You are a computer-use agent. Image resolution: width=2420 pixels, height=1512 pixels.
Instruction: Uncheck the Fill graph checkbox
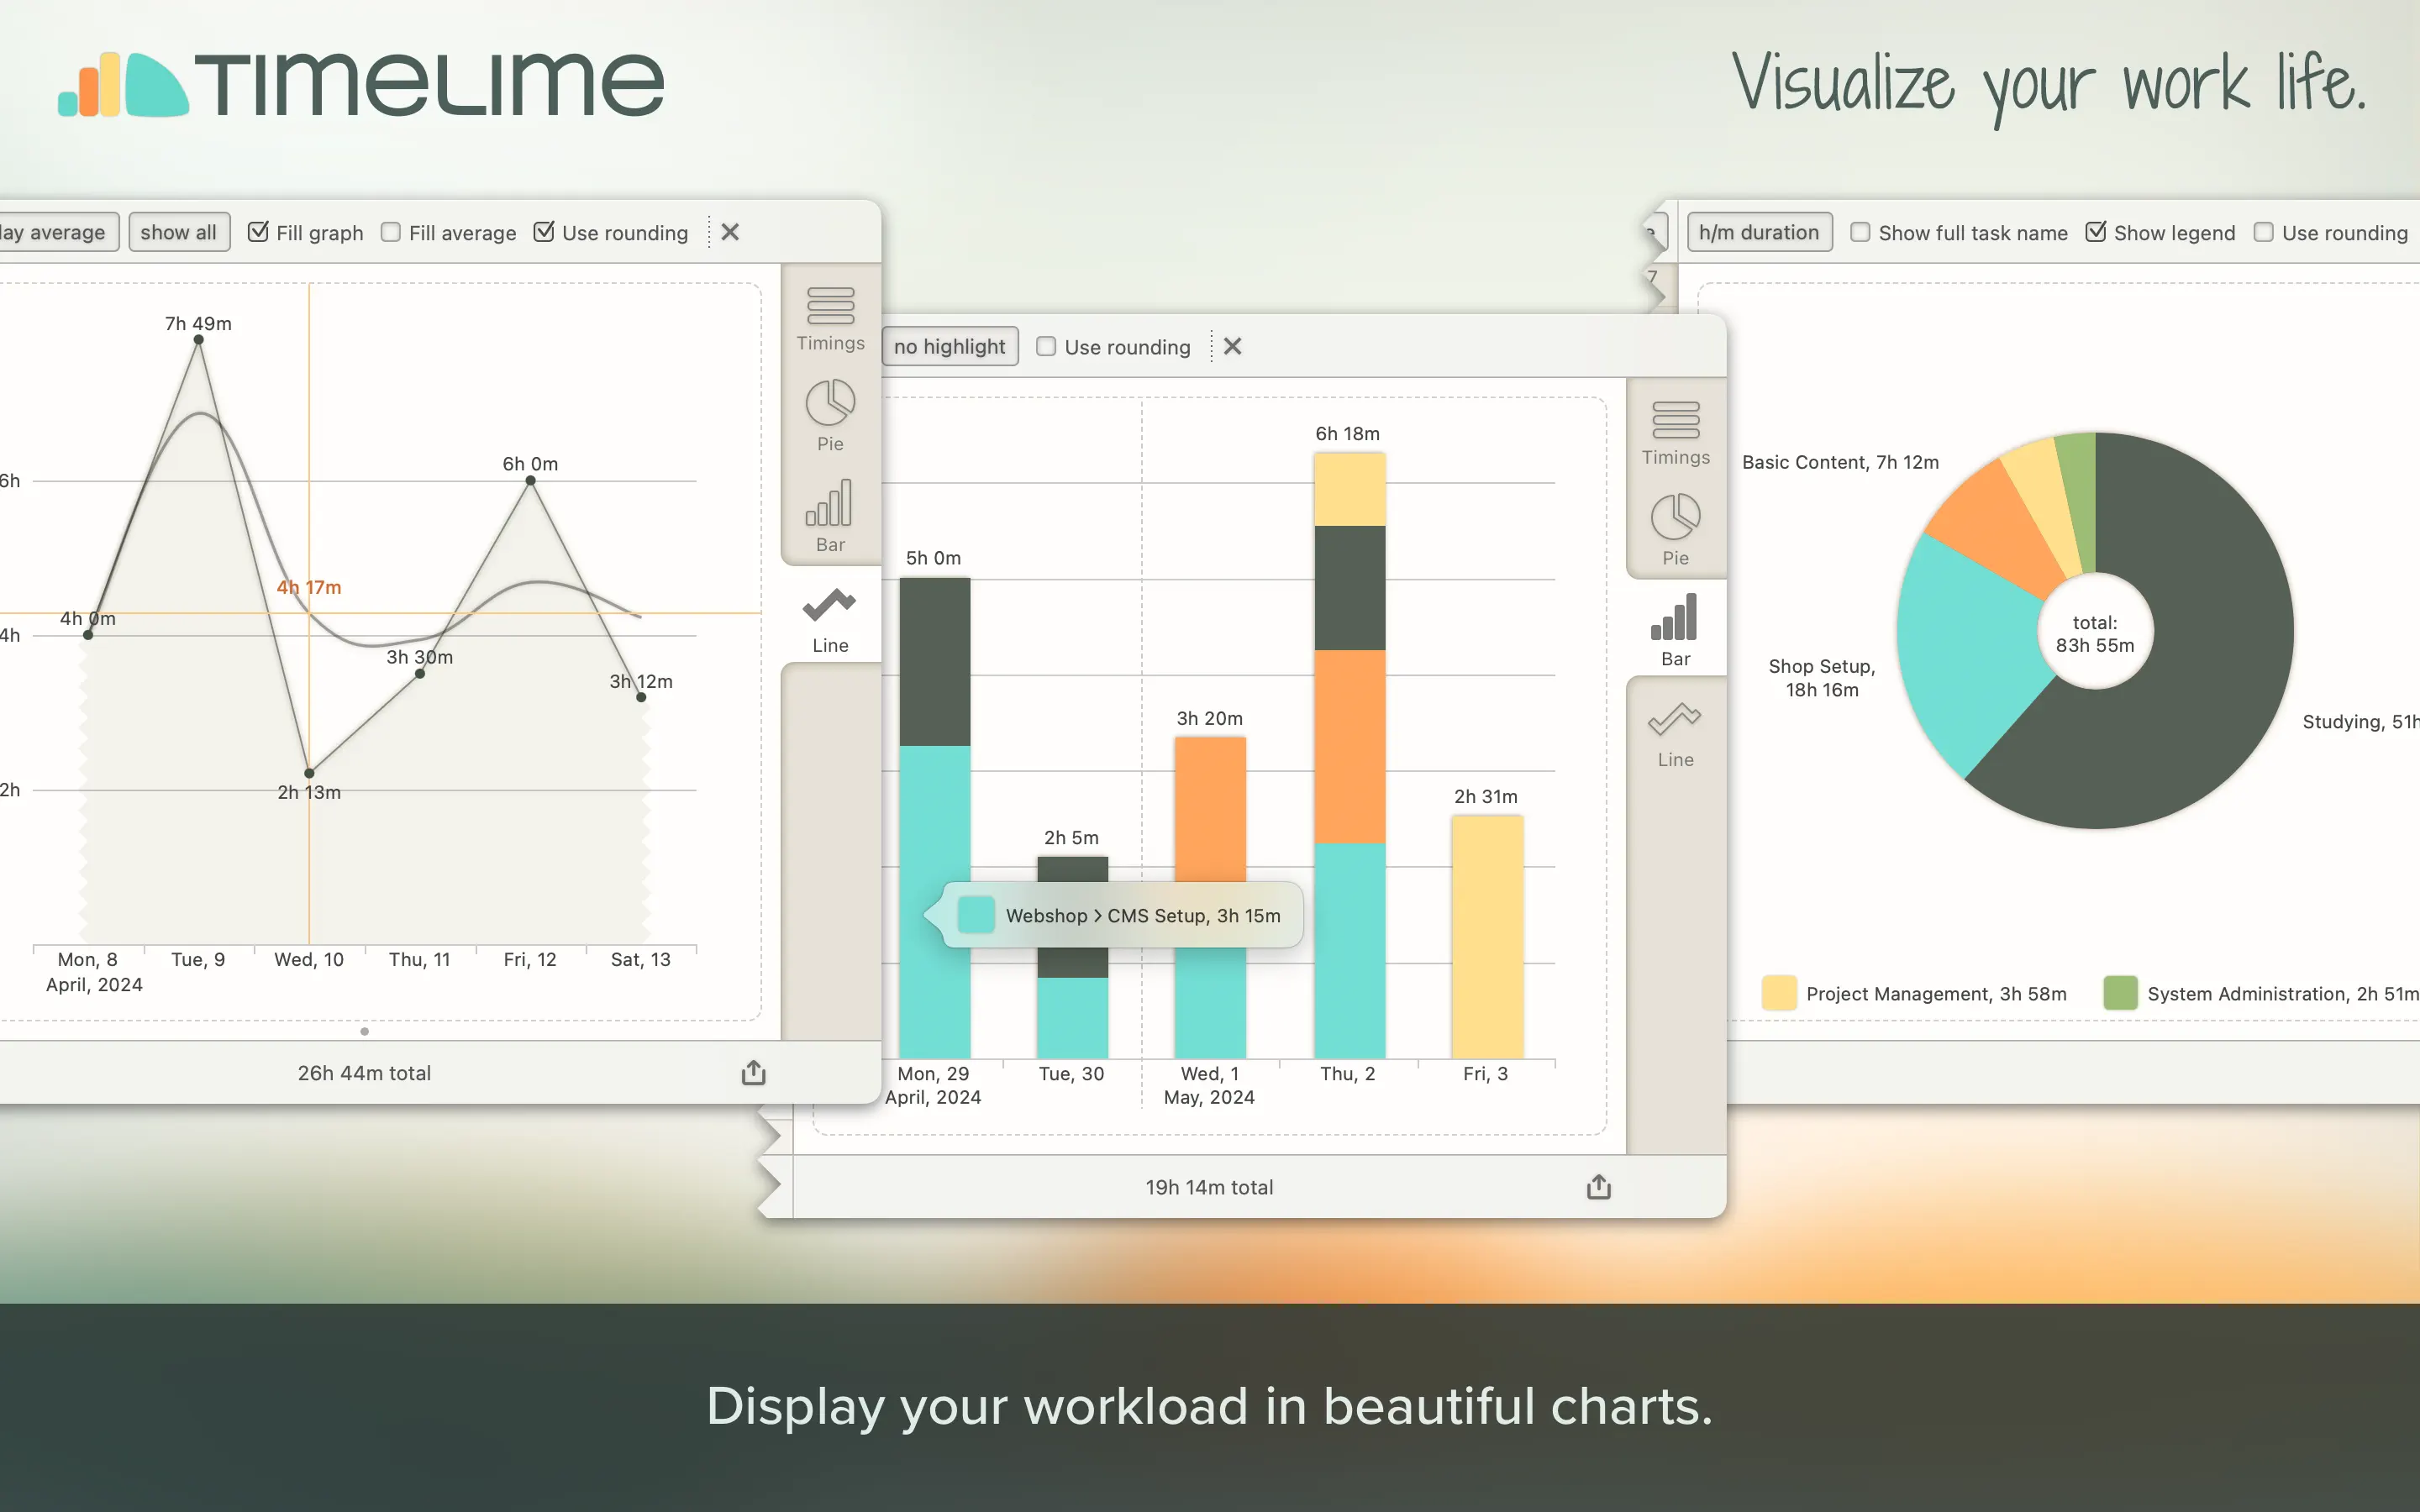tap(258, 232)
